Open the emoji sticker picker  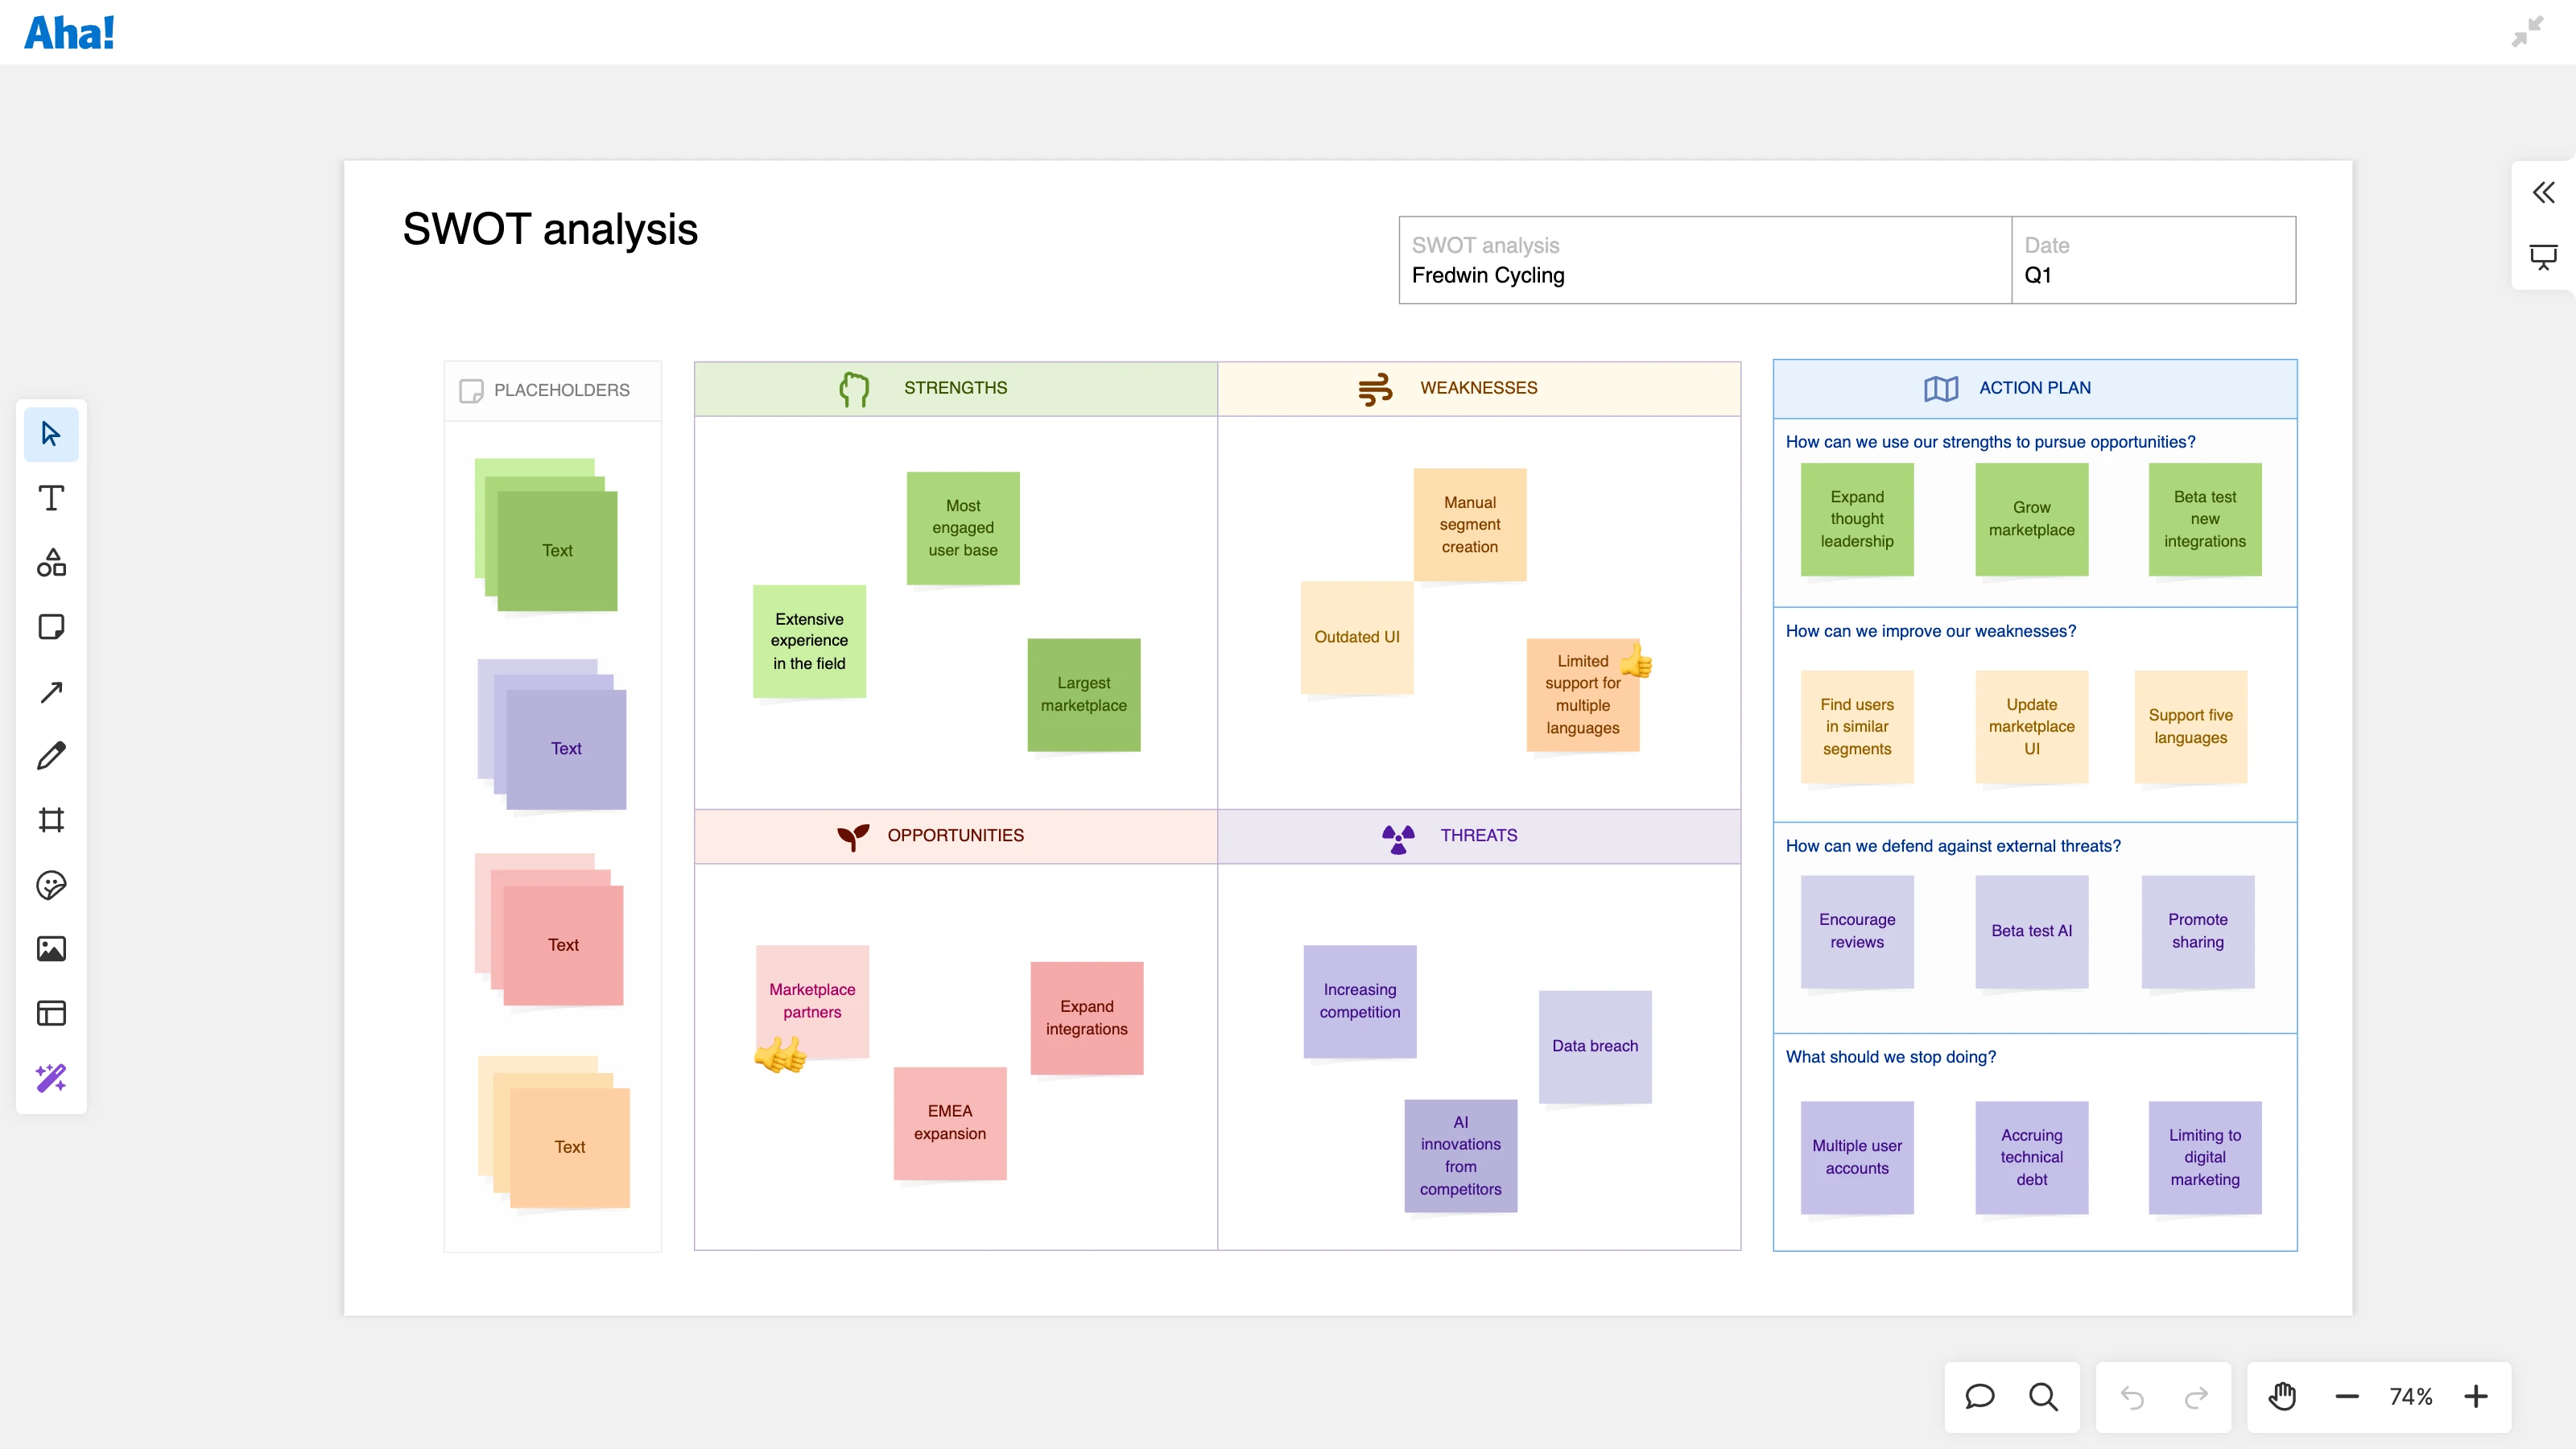pyautogui.click(x=51, y=885)
